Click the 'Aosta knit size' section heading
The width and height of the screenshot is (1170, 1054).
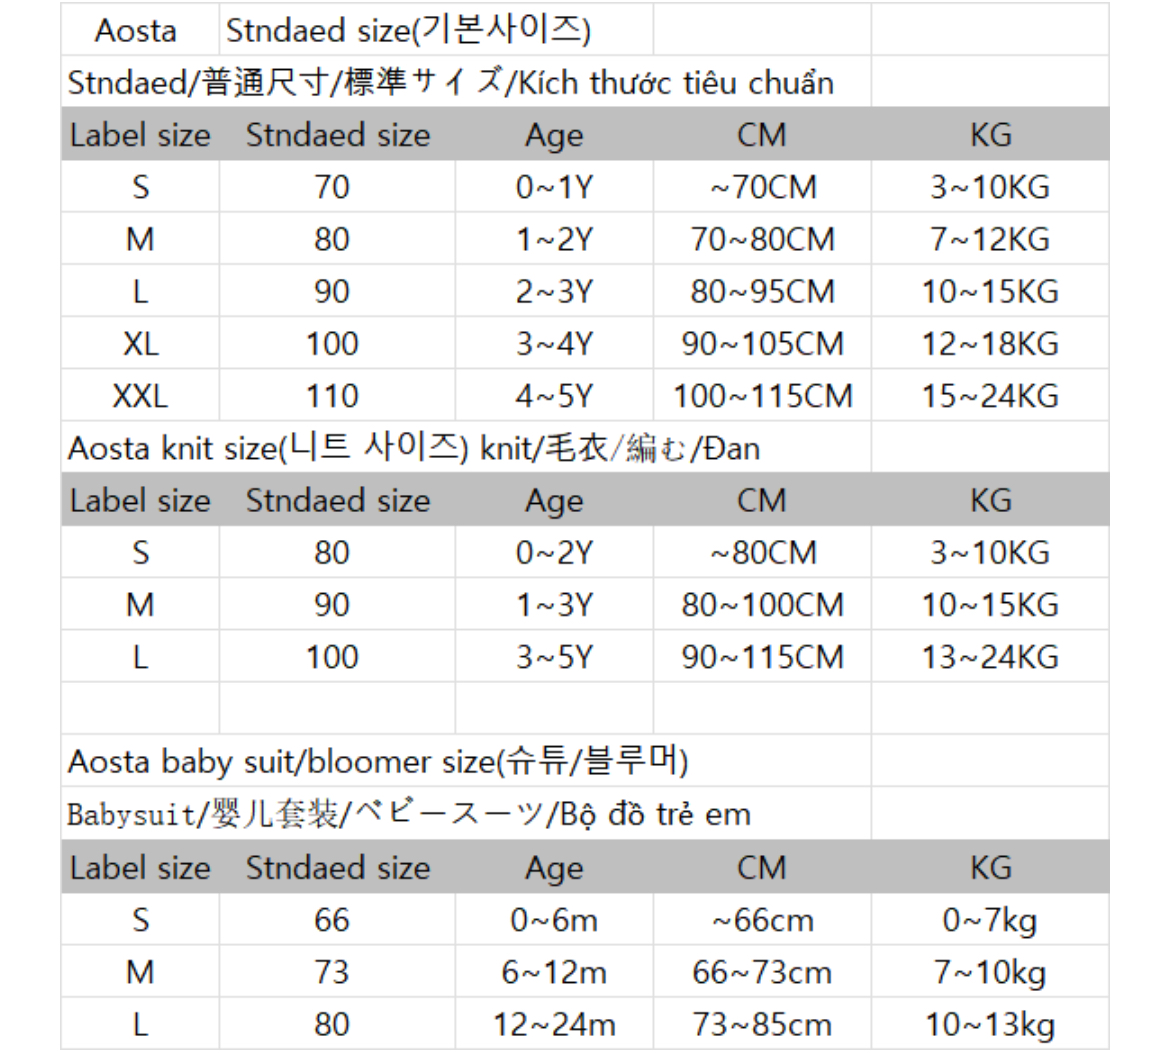coord(413,448)
